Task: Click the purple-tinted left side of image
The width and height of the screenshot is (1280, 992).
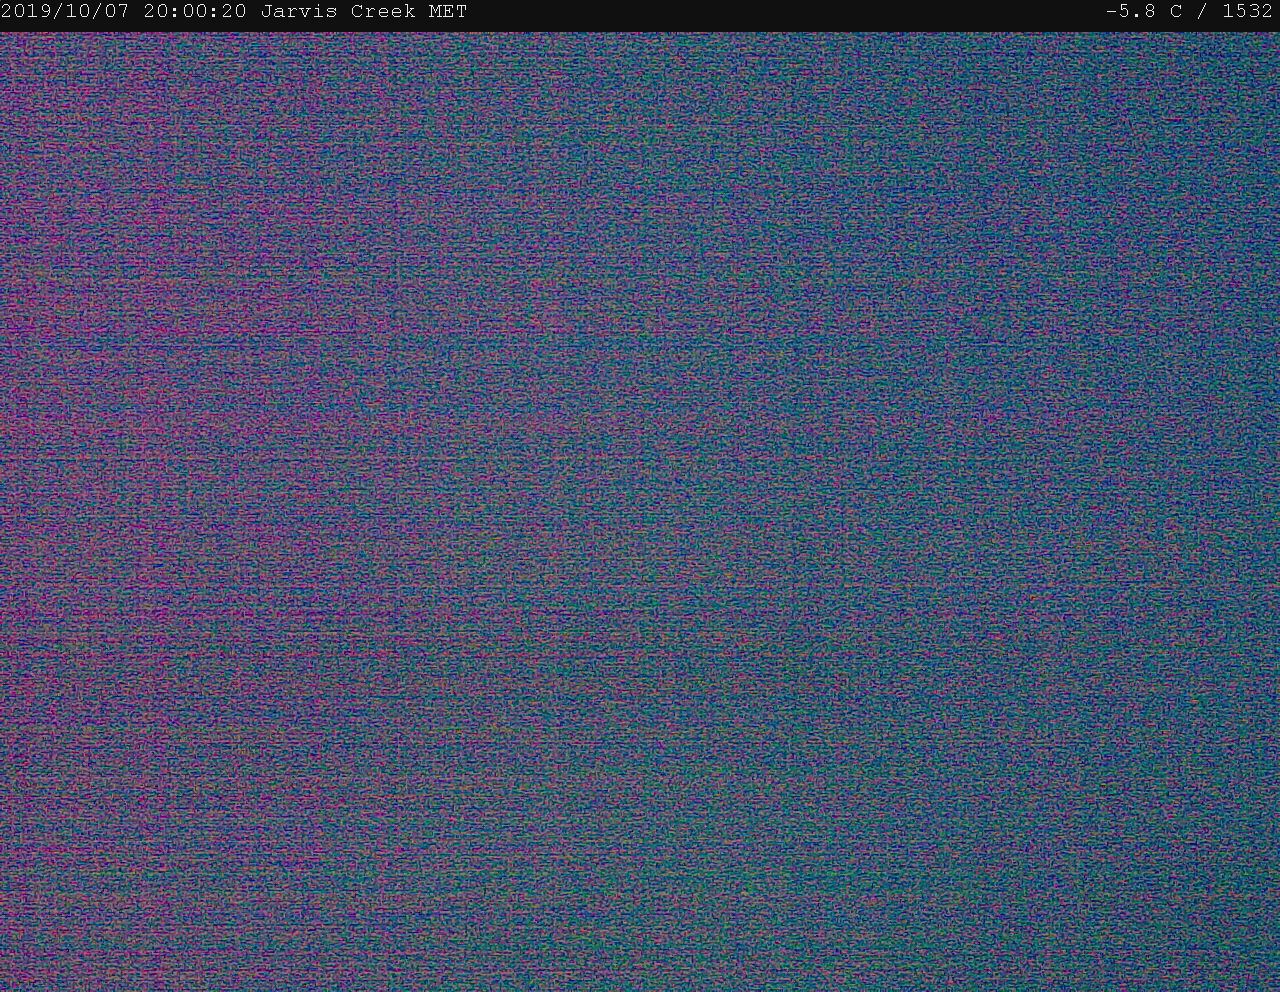Action: click(x=150, y=400)
